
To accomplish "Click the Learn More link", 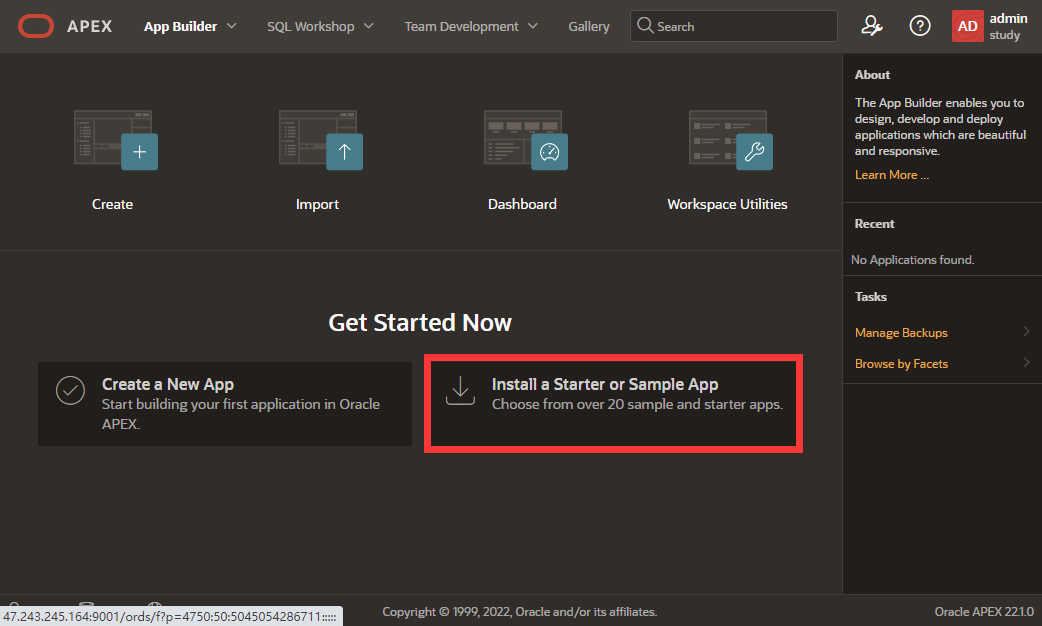I will click(x=892, y=175).
